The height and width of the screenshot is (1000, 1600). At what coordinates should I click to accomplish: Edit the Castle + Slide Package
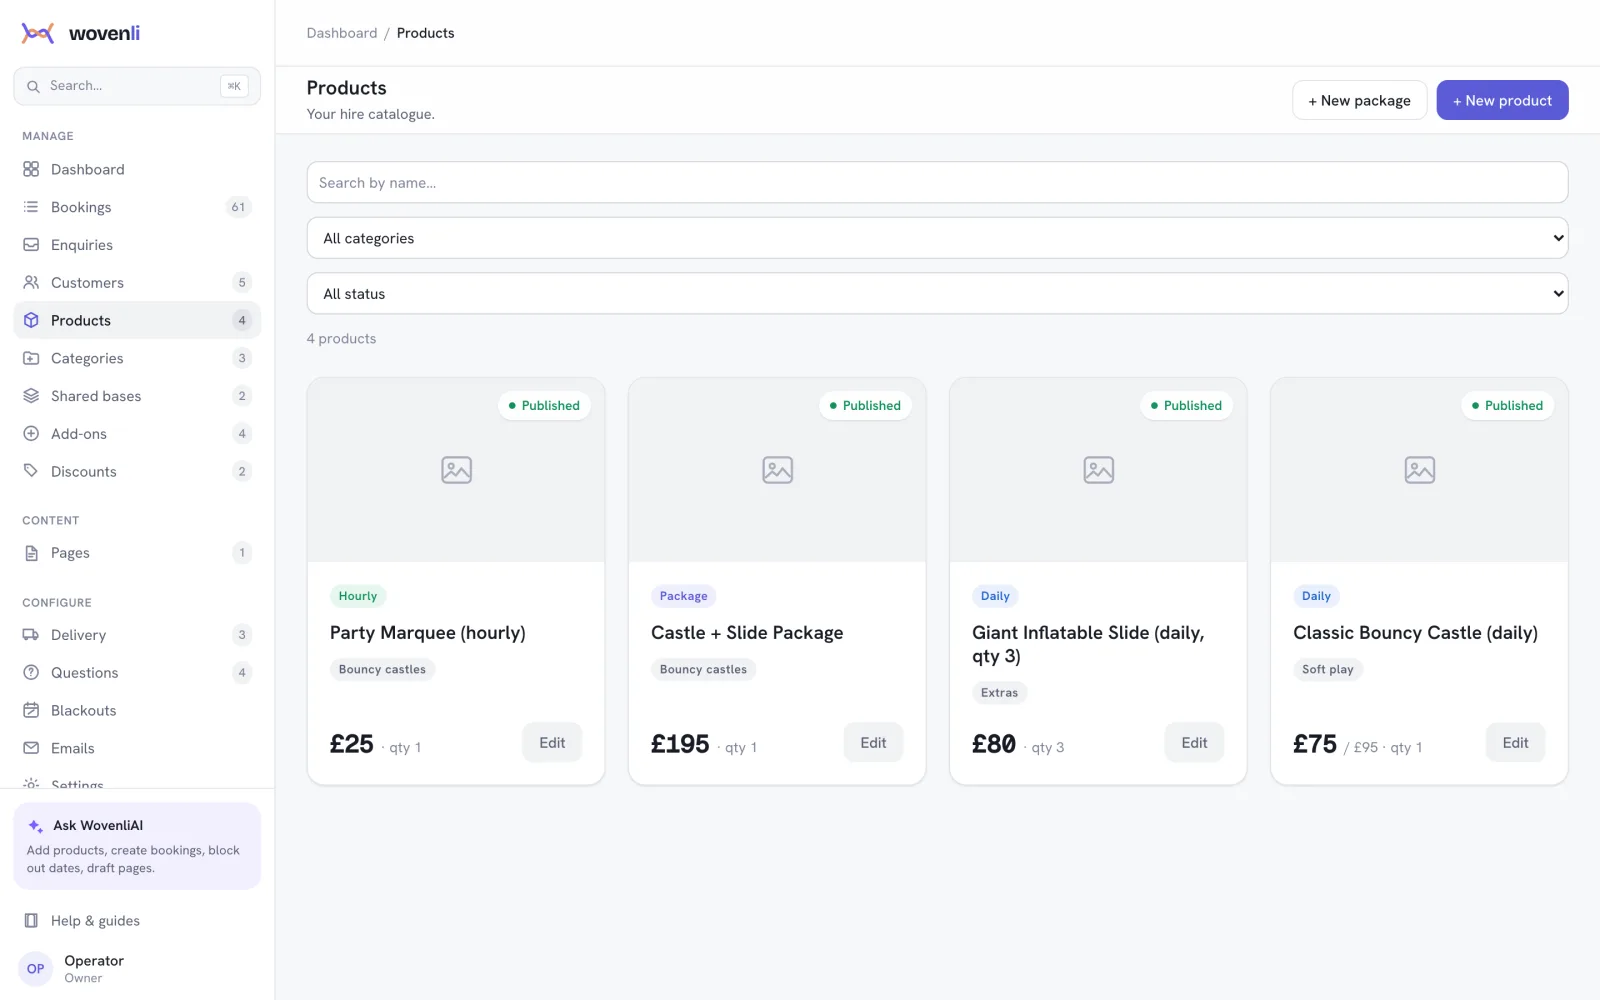(x=873, y=743)
